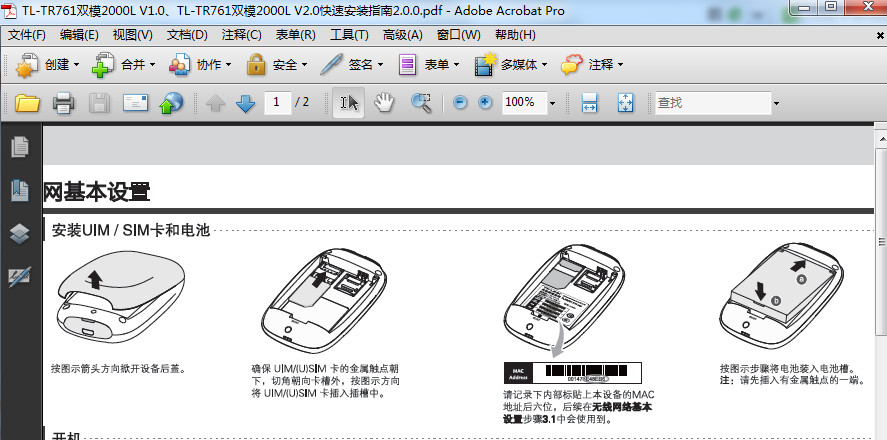Image resolution: width=887 pixels, height=440 pixels.
Task: Click the upload to web globe icon
Action: (x=172, y=103)
